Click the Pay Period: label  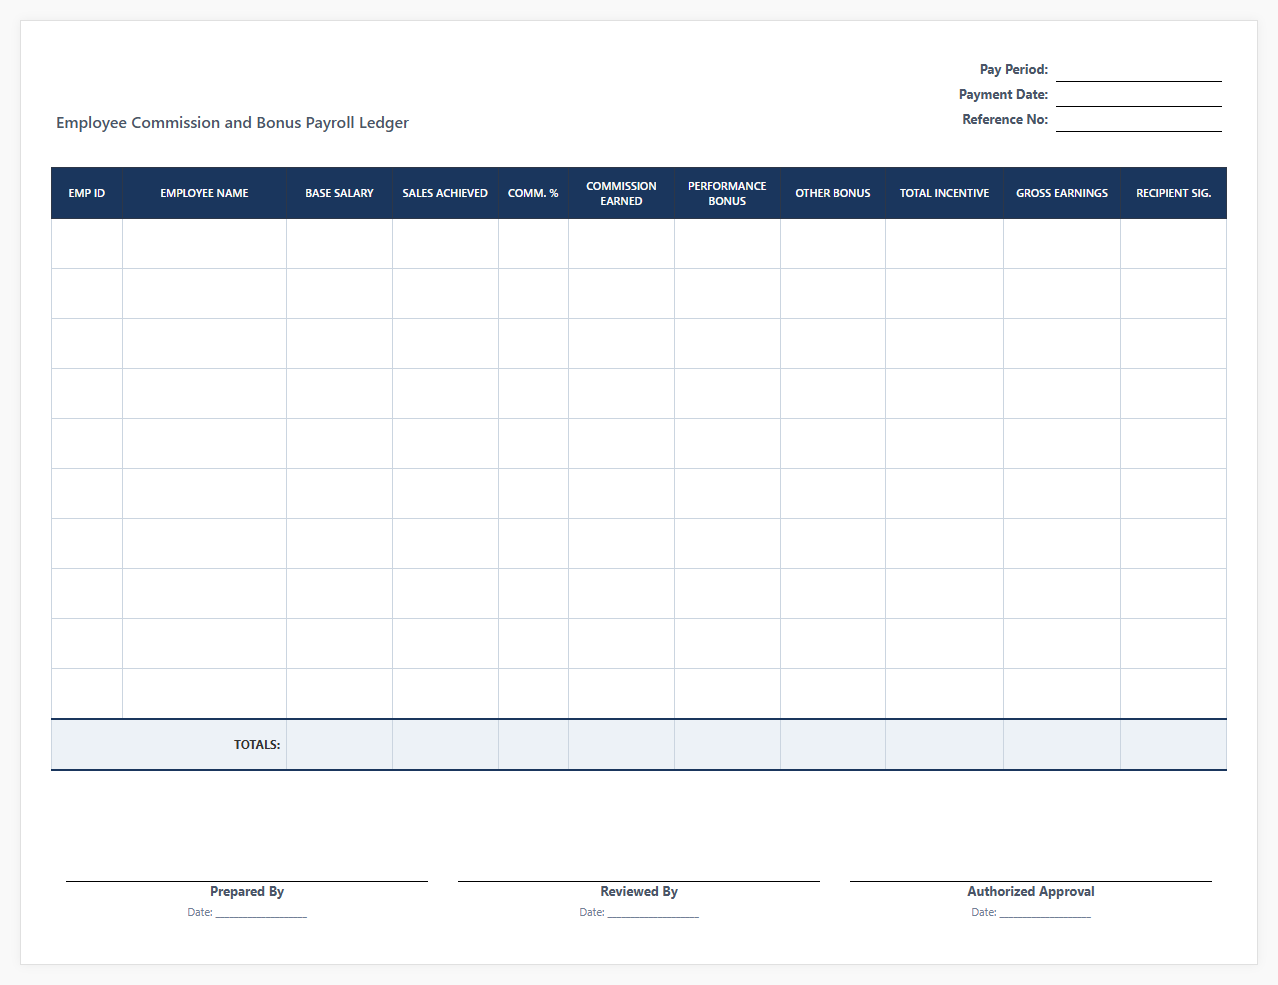(x=1014, y=70)
